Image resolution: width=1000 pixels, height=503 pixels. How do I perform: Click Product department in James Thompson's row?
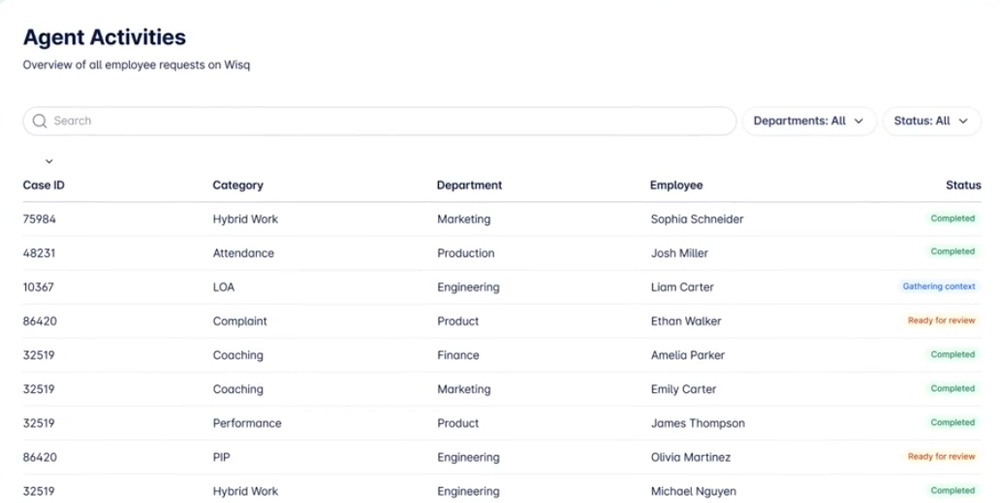click(458, 423)
